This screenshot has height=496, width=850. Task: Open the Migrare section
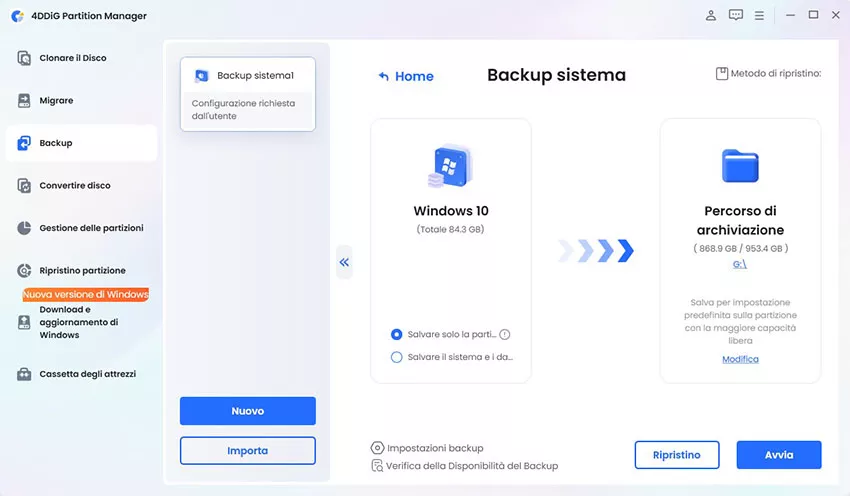tap(56, 100)
